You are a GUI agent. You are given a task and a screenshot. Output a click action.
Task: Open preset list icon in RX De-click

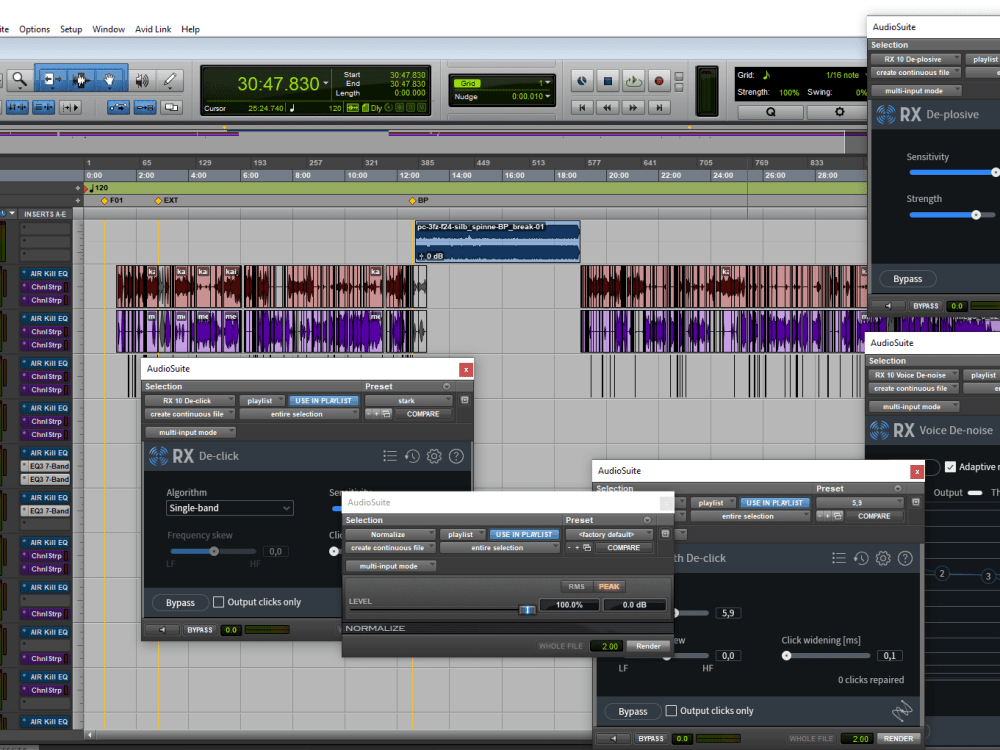click(x=390, y=456)
